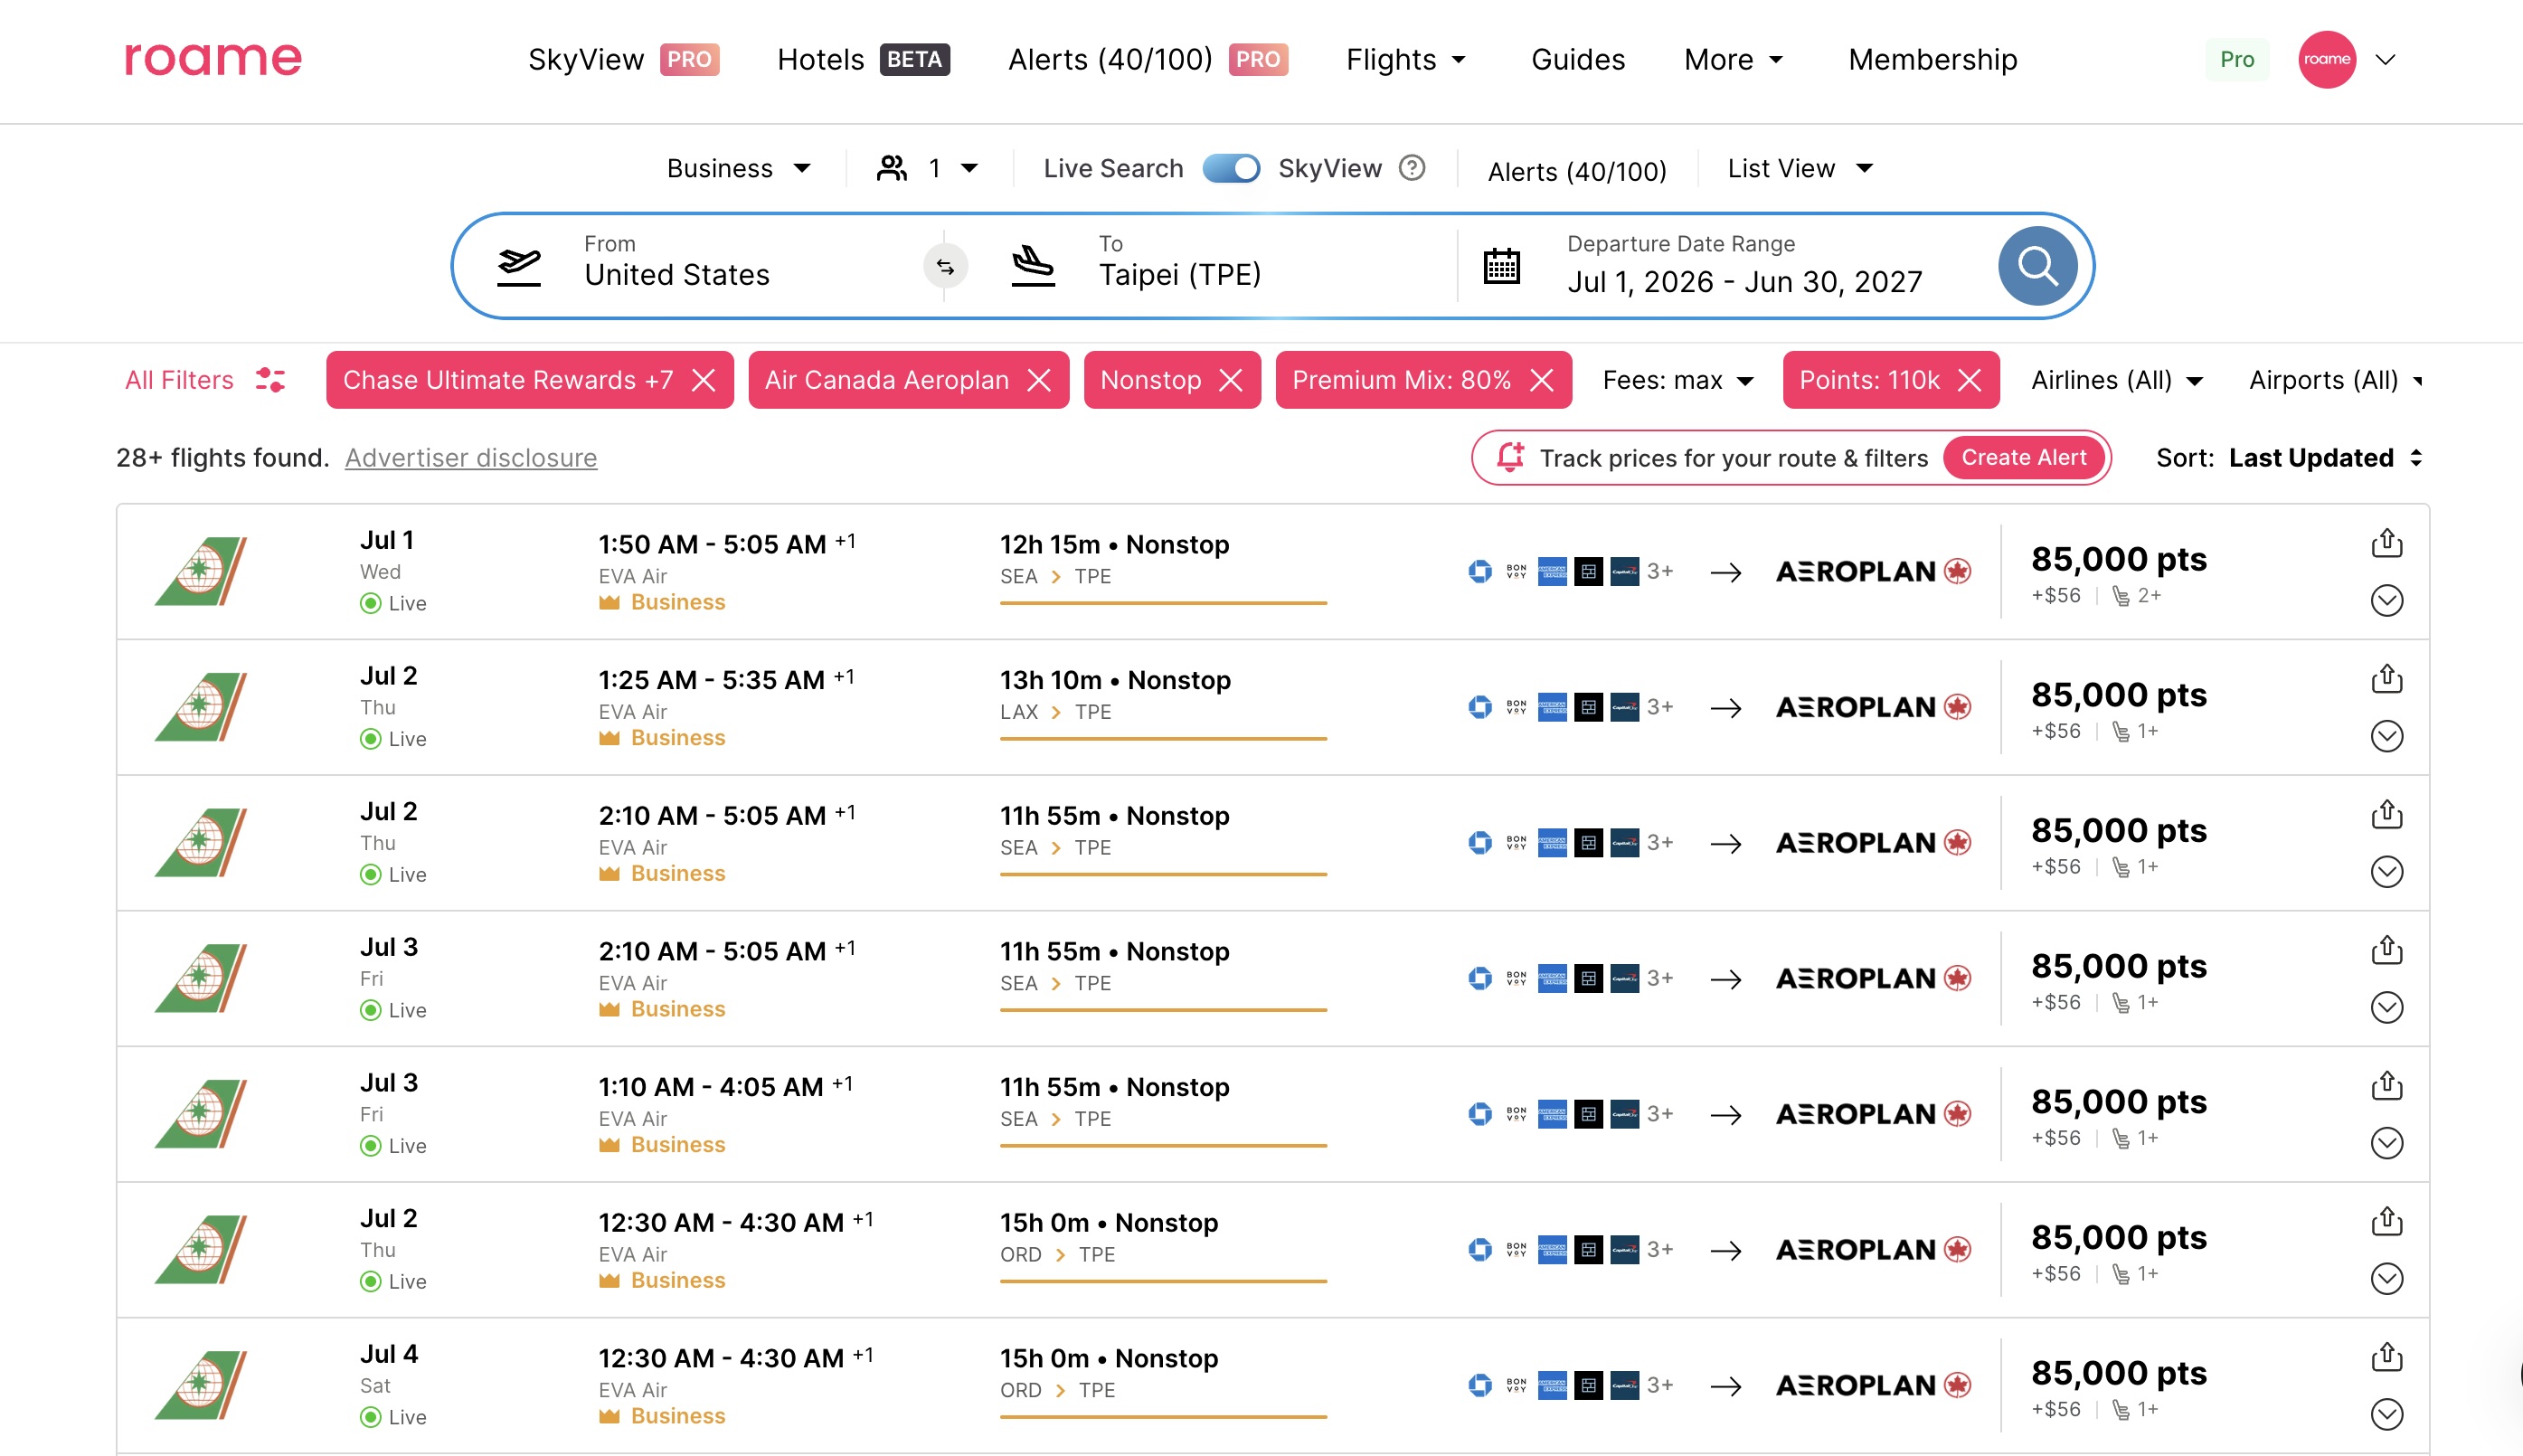Remove the Chase Ultimate Rewards +7 filter

704,380
